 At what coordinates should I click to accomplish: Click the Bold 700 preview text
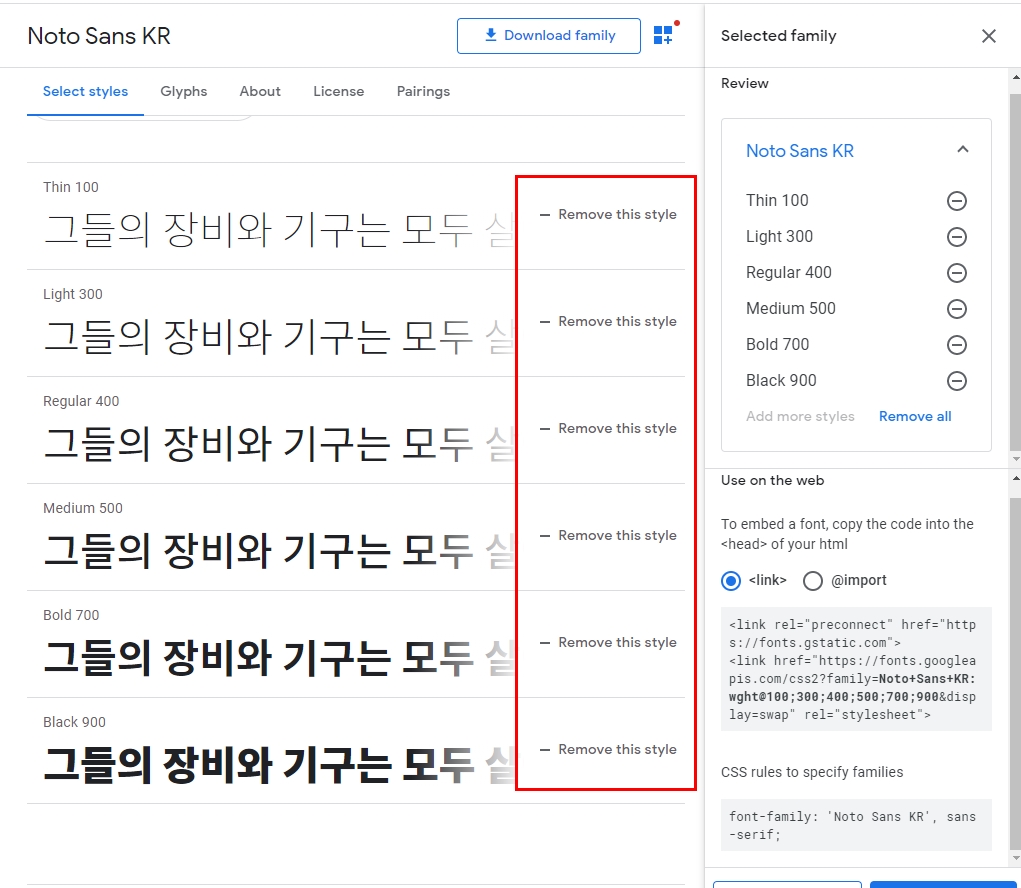pyautogui.click(x=279, y=659)
